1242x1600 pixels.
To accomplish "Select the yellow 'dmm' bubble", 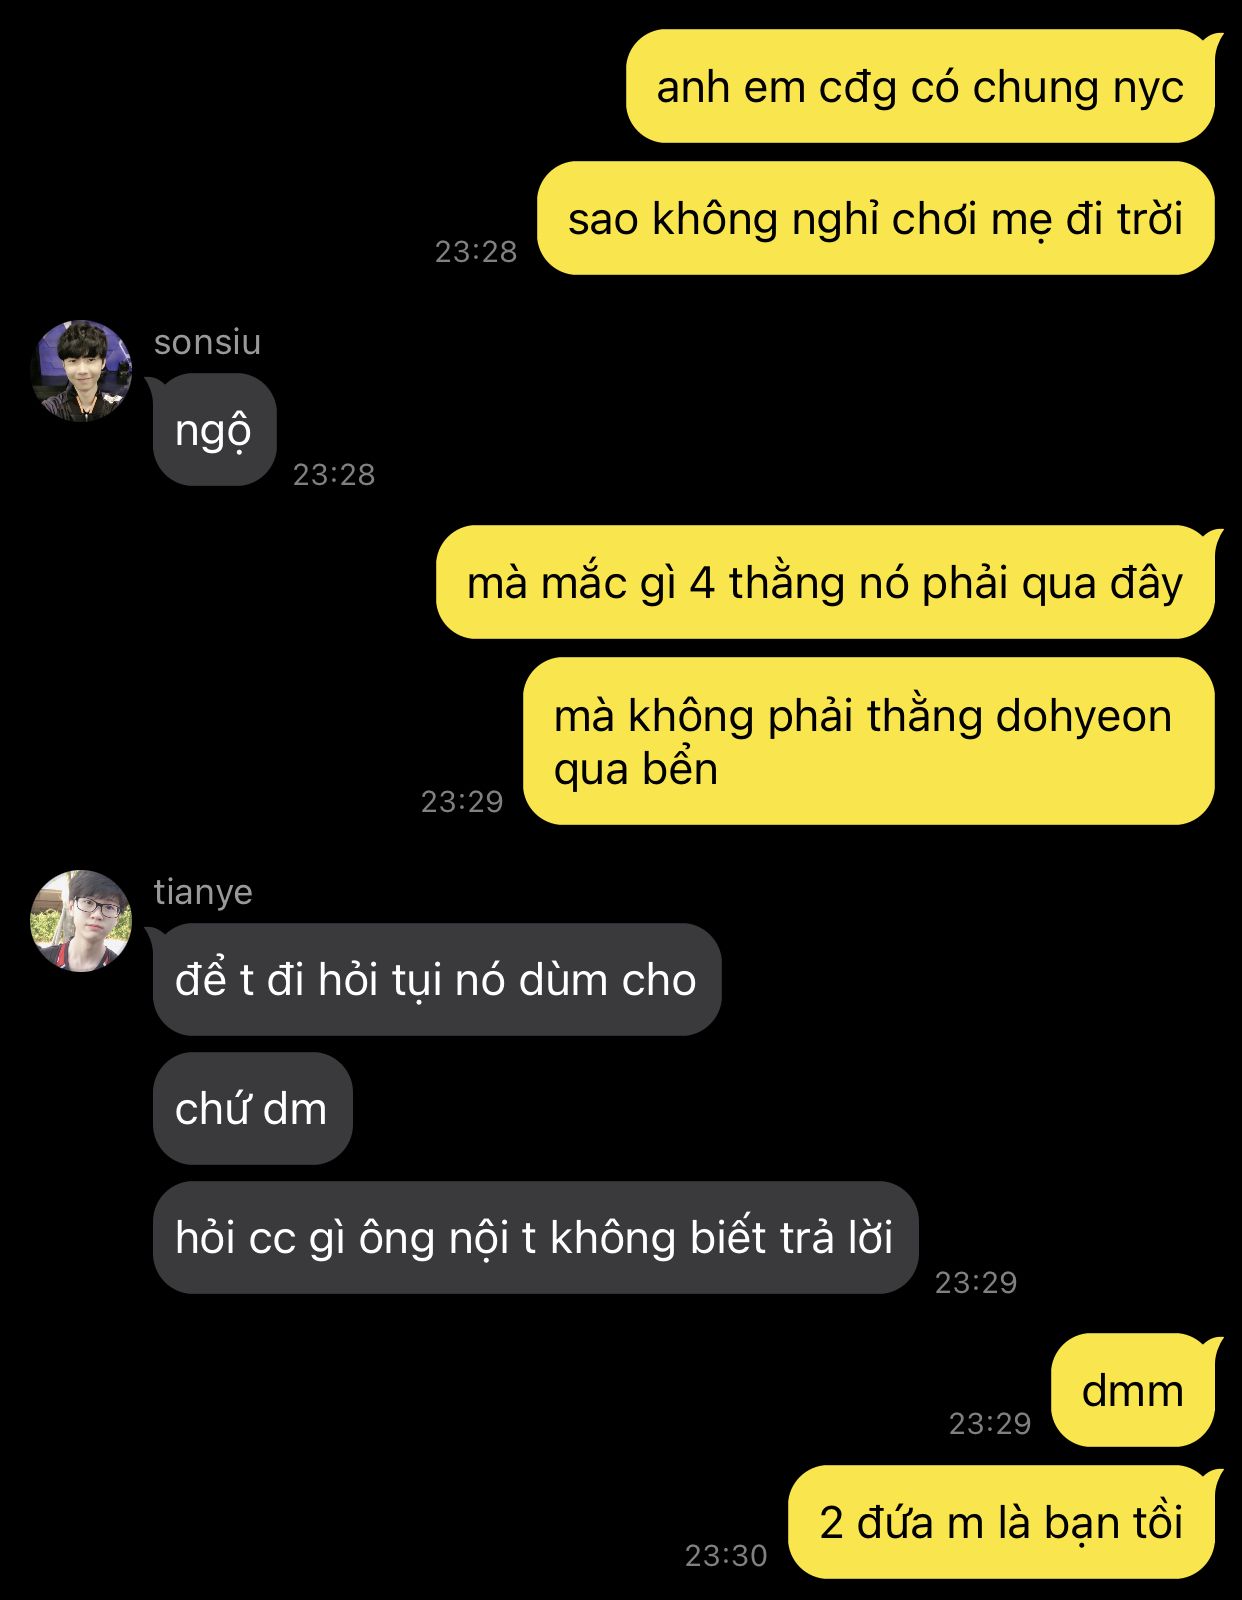I will pyautogui.click(x=1133, y=1390).
